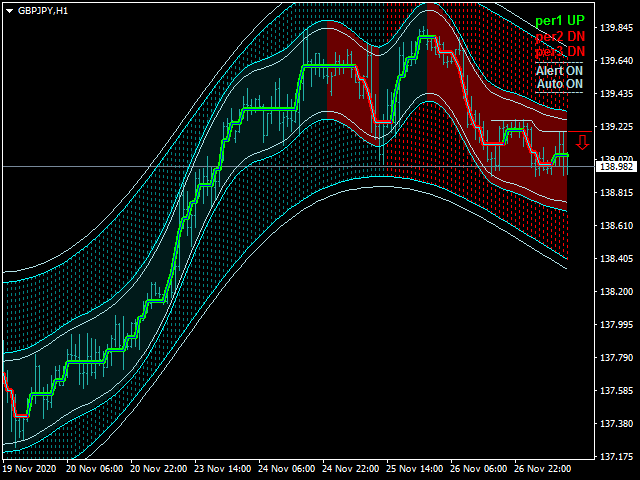Click the 24 Nov 06:00 time label
Screen dimensions: 640x480
point(287,469)
